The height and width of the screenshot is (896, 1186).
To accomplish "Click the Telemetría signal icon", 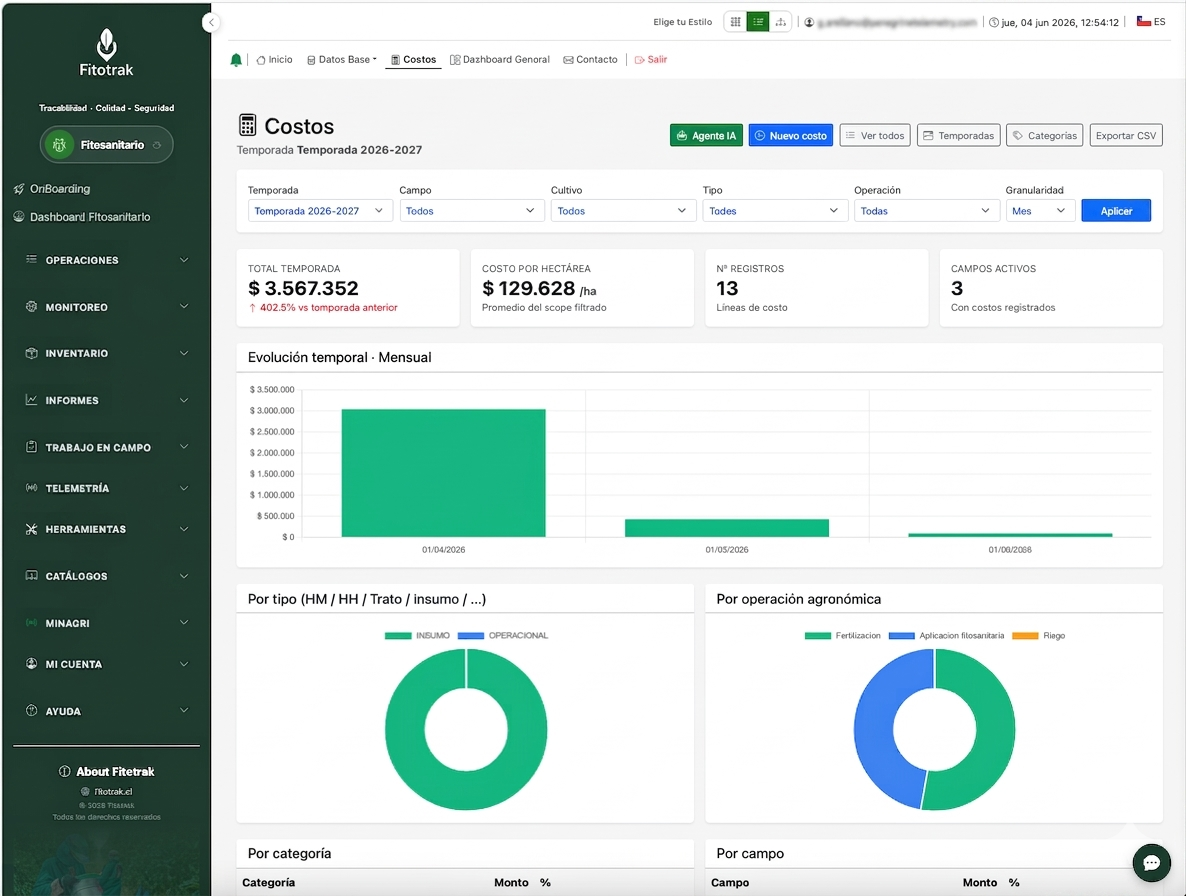I will coord(31,488).
